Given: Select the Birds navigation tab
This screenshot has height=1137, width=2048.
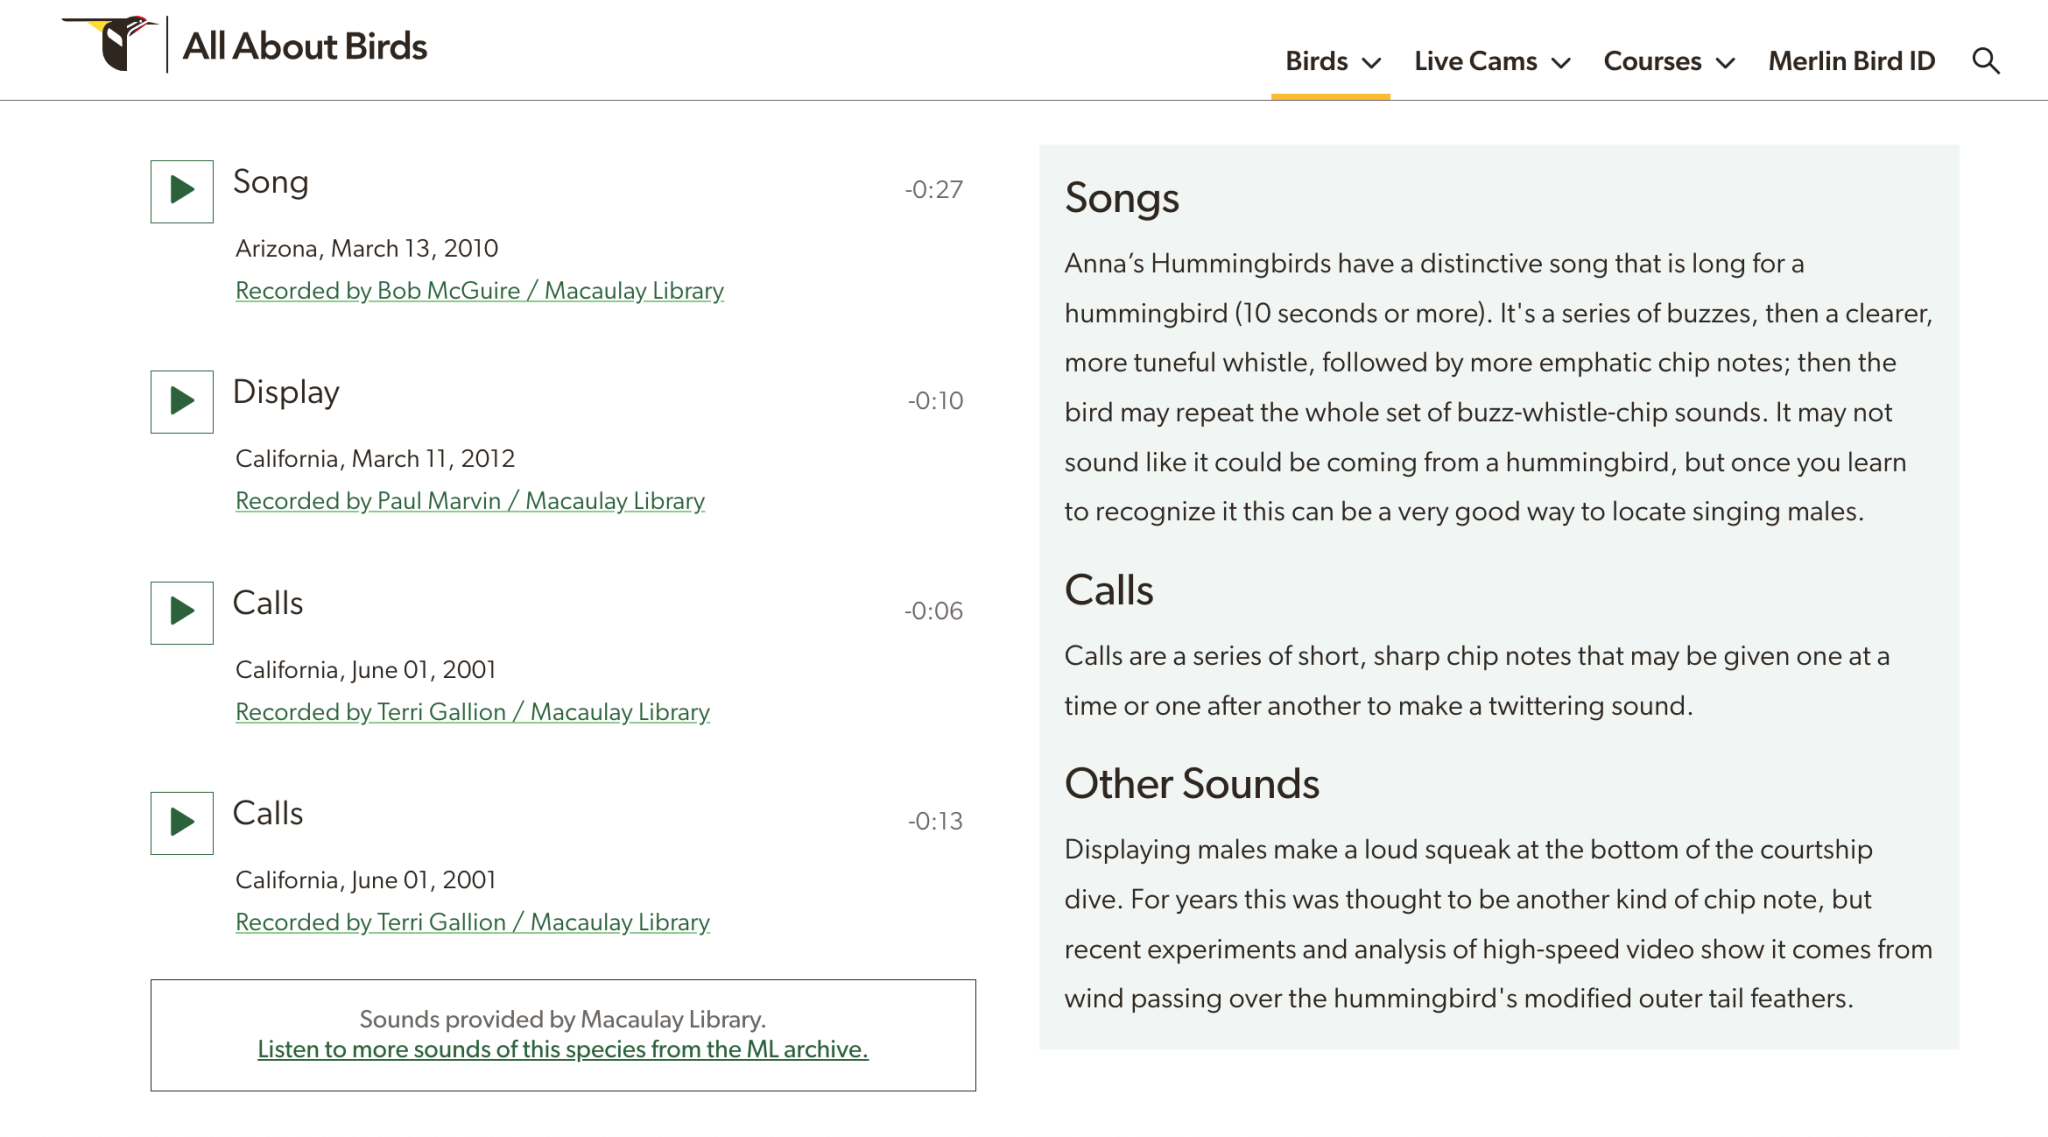Looking at the screenshot, I should (1316, 61).
